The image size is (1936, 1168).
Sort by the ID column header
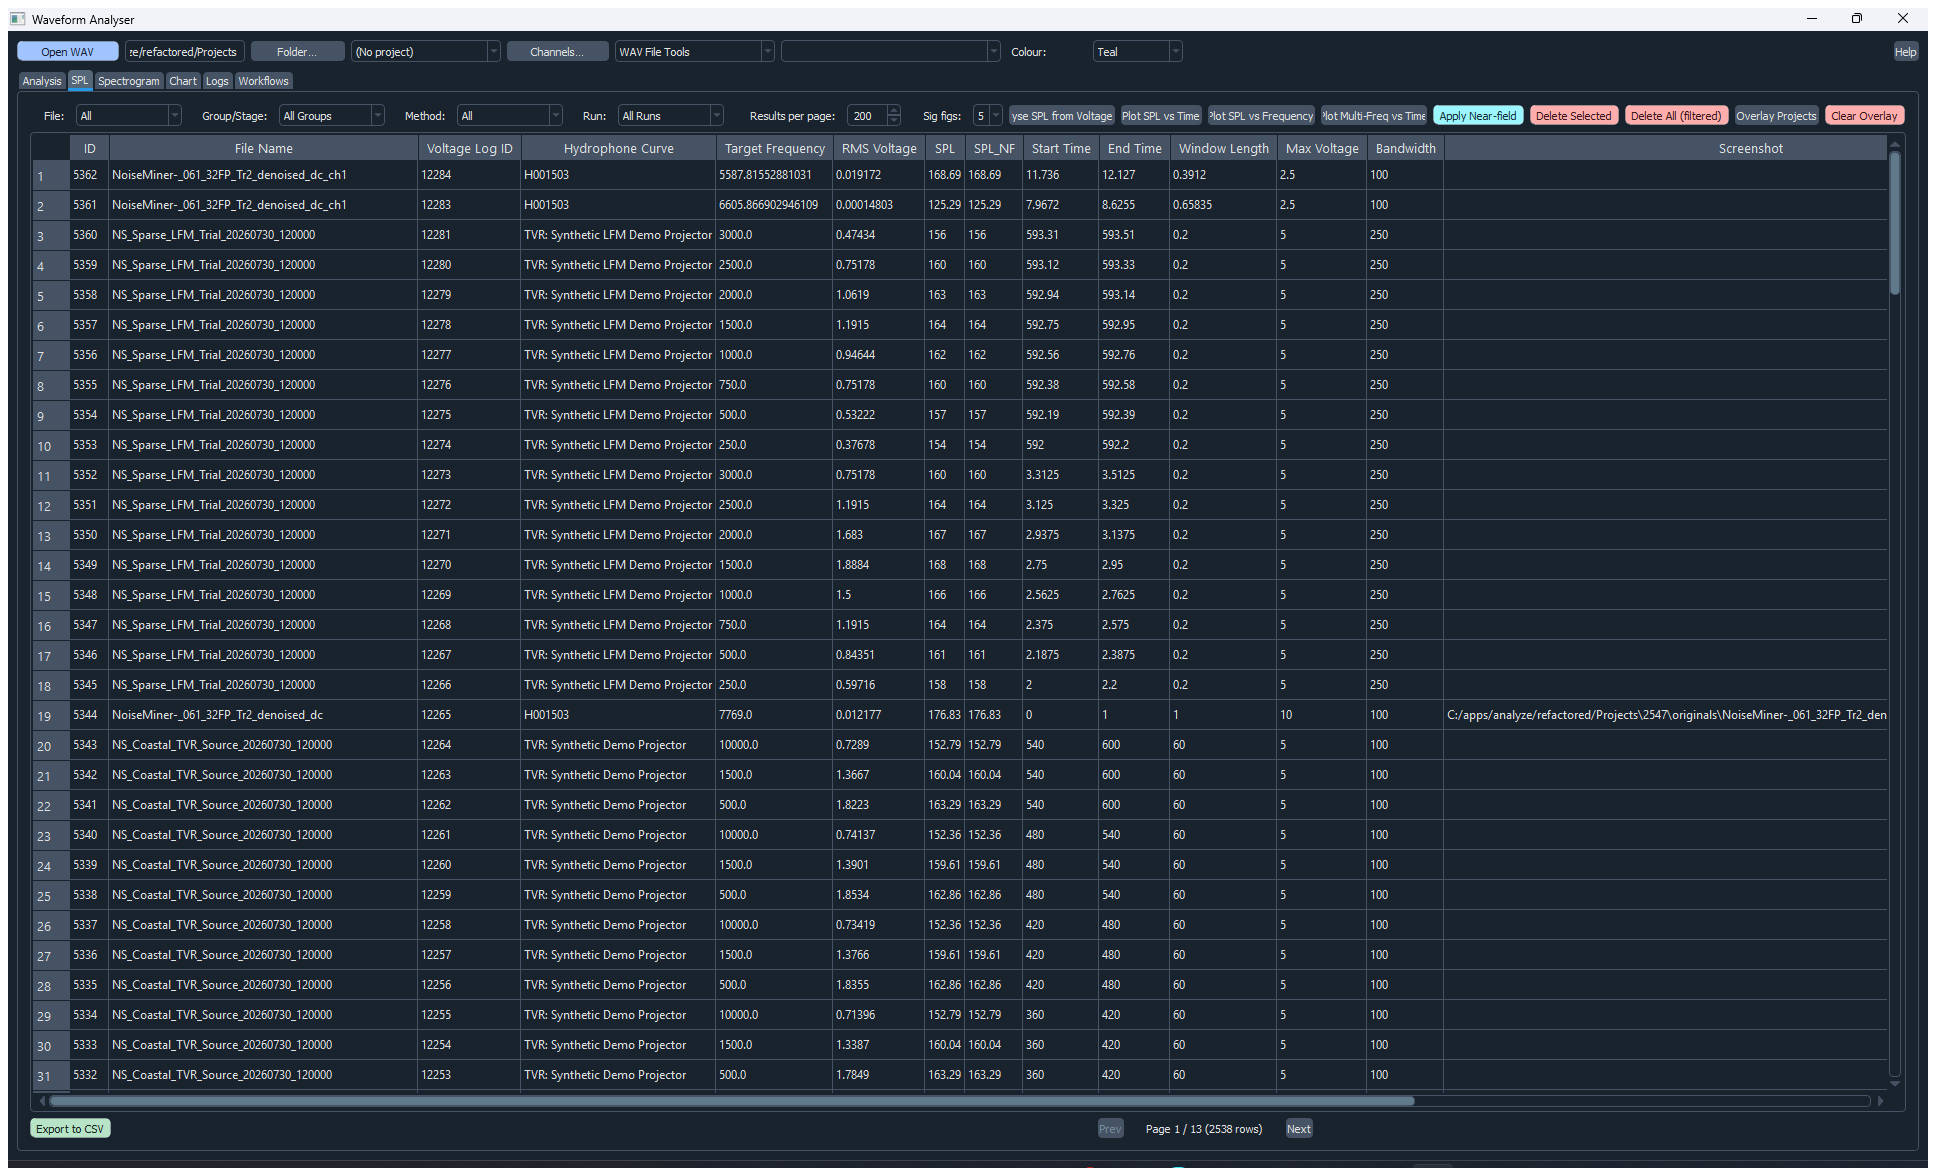(89, 148)
